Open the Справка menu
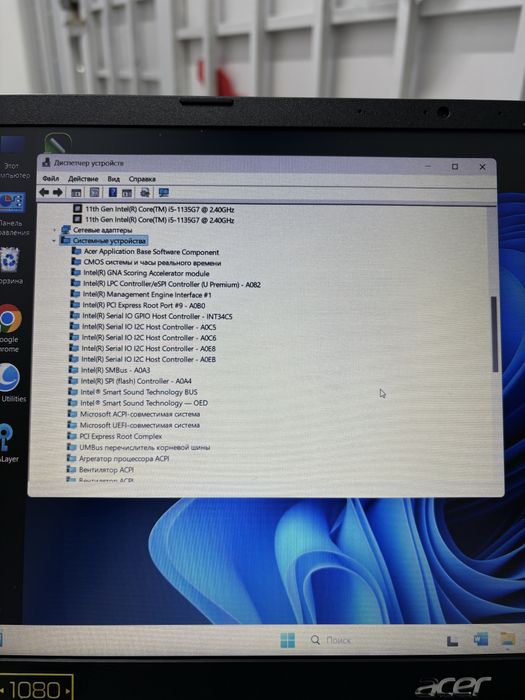This screenshot has width=525, height=700. point(142,179)
